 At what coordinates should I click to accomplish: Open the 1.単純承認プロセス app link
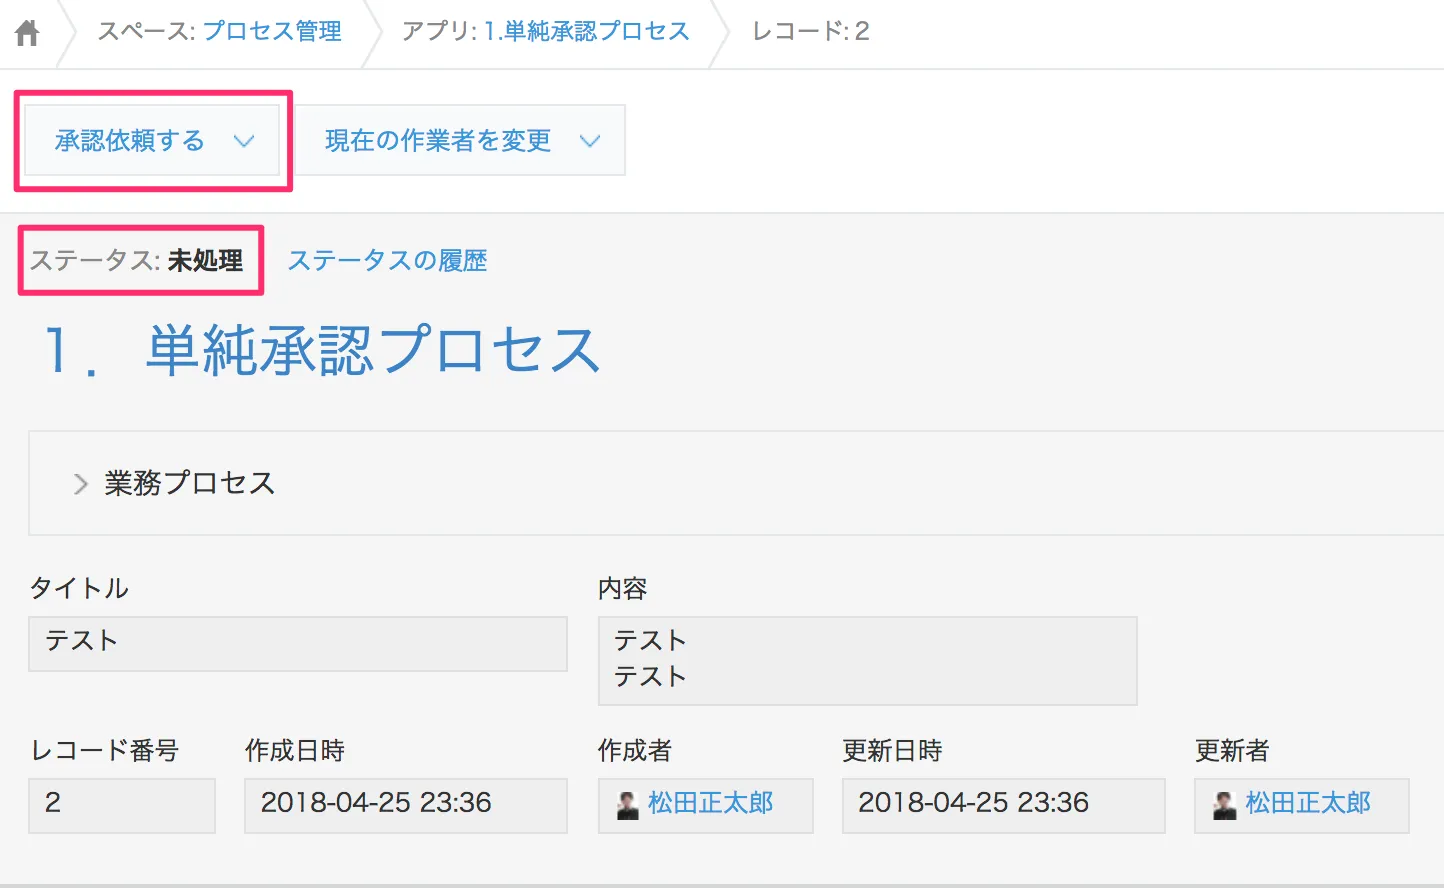(587, 31)
